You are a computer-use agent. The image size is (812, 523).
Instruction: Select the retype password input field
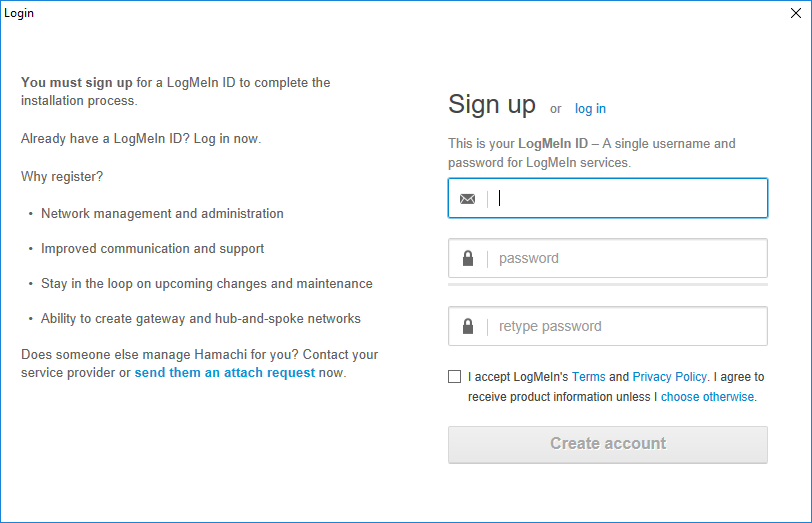(x=607, y=326)
